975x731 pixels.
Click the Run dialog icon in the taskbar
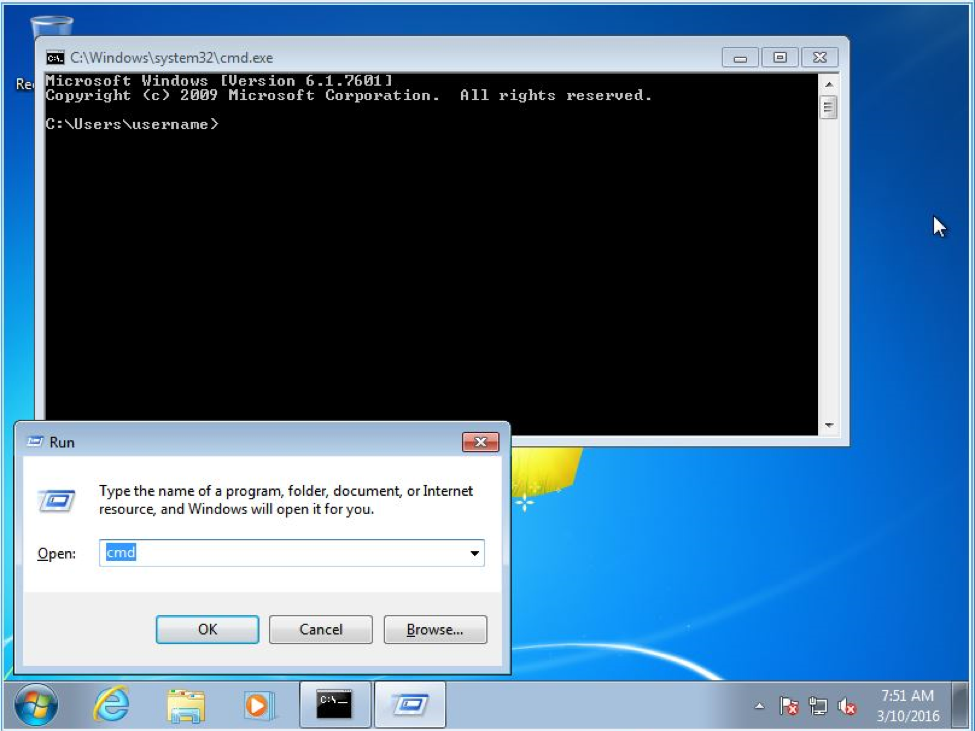[411, 704]
